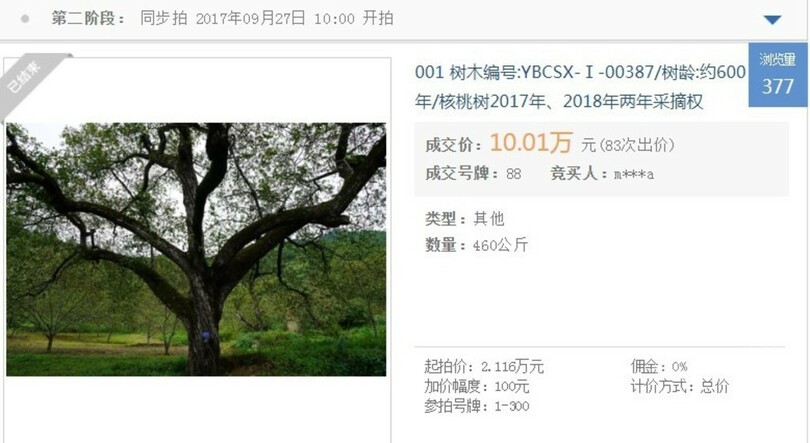Click the 参拍号牌 1-300 text
Image resolution: width=810 pixels, height=443 pixels.
point(476,406)
